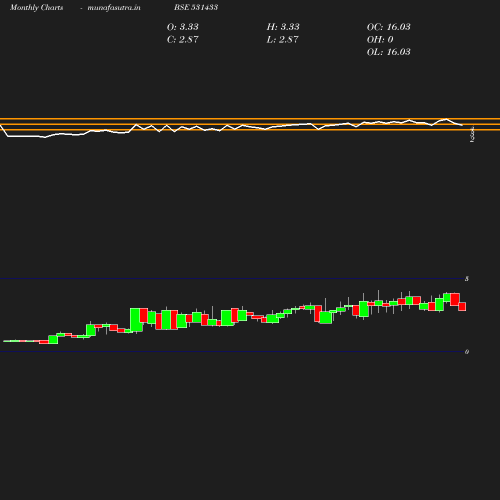Click the munafasutra.in watermark text
The height and width of the screenshot is (500, 500).
(114, 7)
